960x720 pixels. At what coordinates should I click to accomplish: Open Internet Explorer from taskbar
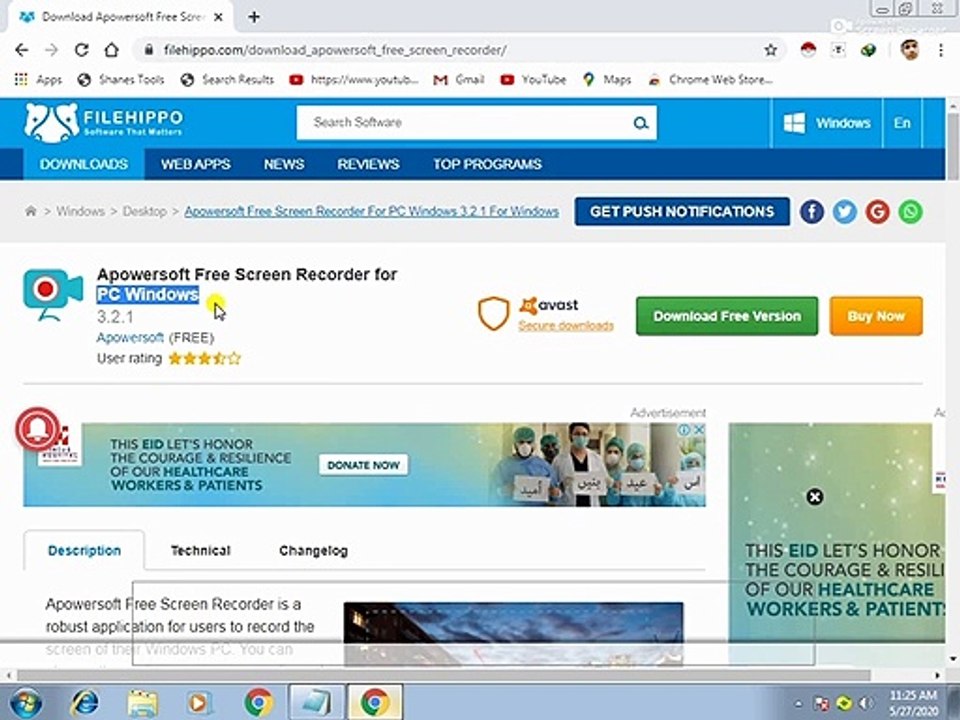pyautogui.click(x=84, y=702)
